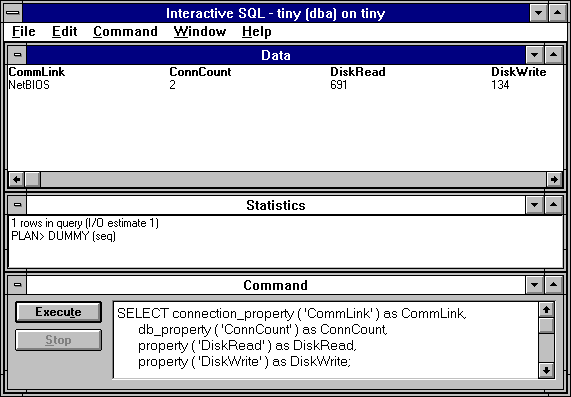
Task: Maximize the Statistics window
Action: pyautogui.click(x=554, y=205)
